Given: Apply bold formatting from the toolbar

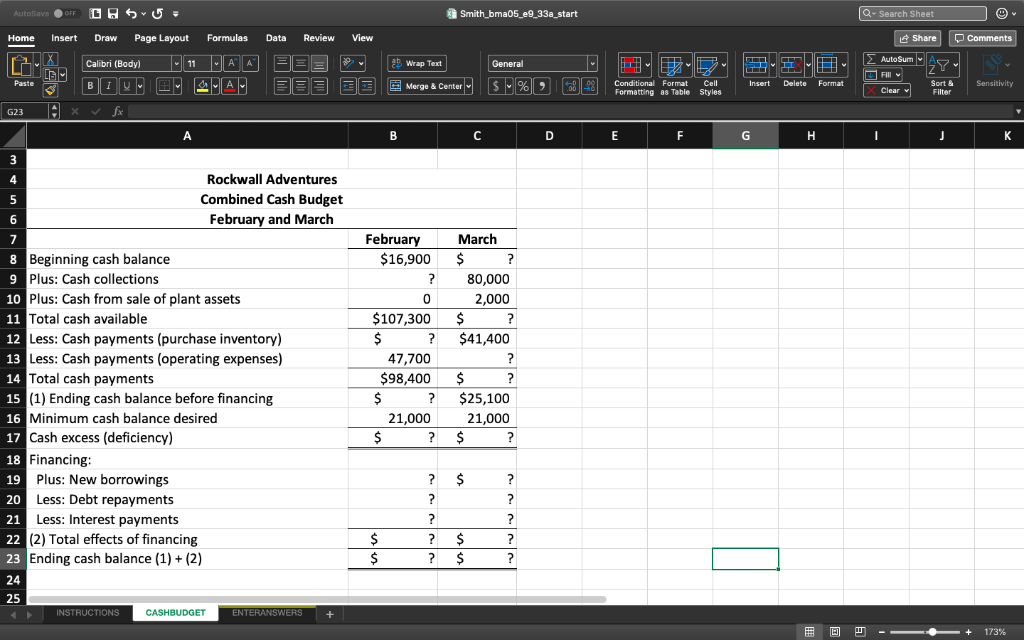Looking at the screenshot, I should point(88,86).
